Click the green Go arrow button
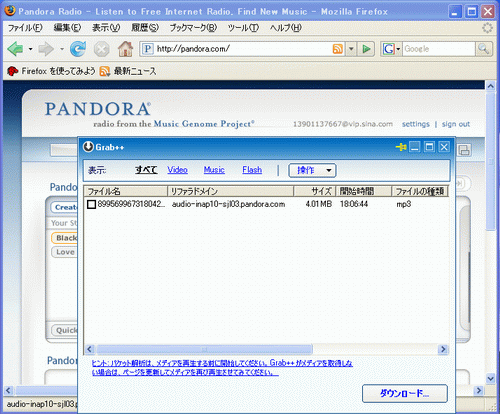The width and height of the screenshot is (500, 414). [x=366, y=49]
